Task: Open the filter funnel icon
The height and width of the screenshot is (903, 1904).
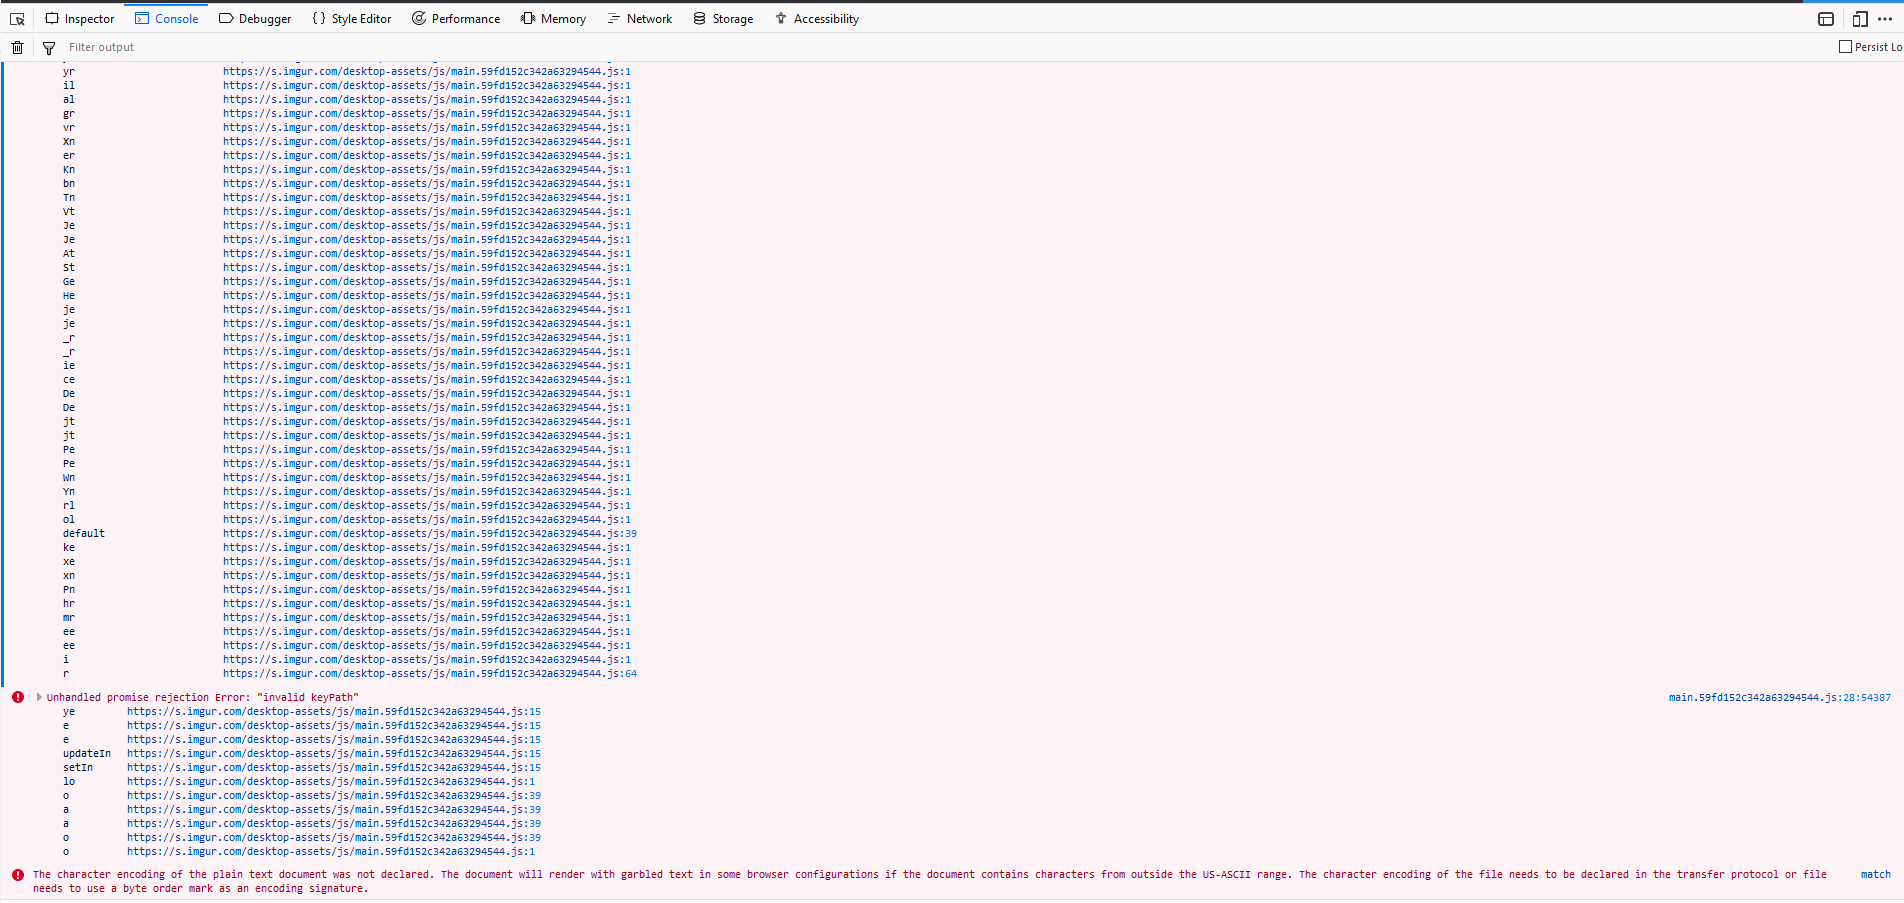Action: [x=48, y=46]
